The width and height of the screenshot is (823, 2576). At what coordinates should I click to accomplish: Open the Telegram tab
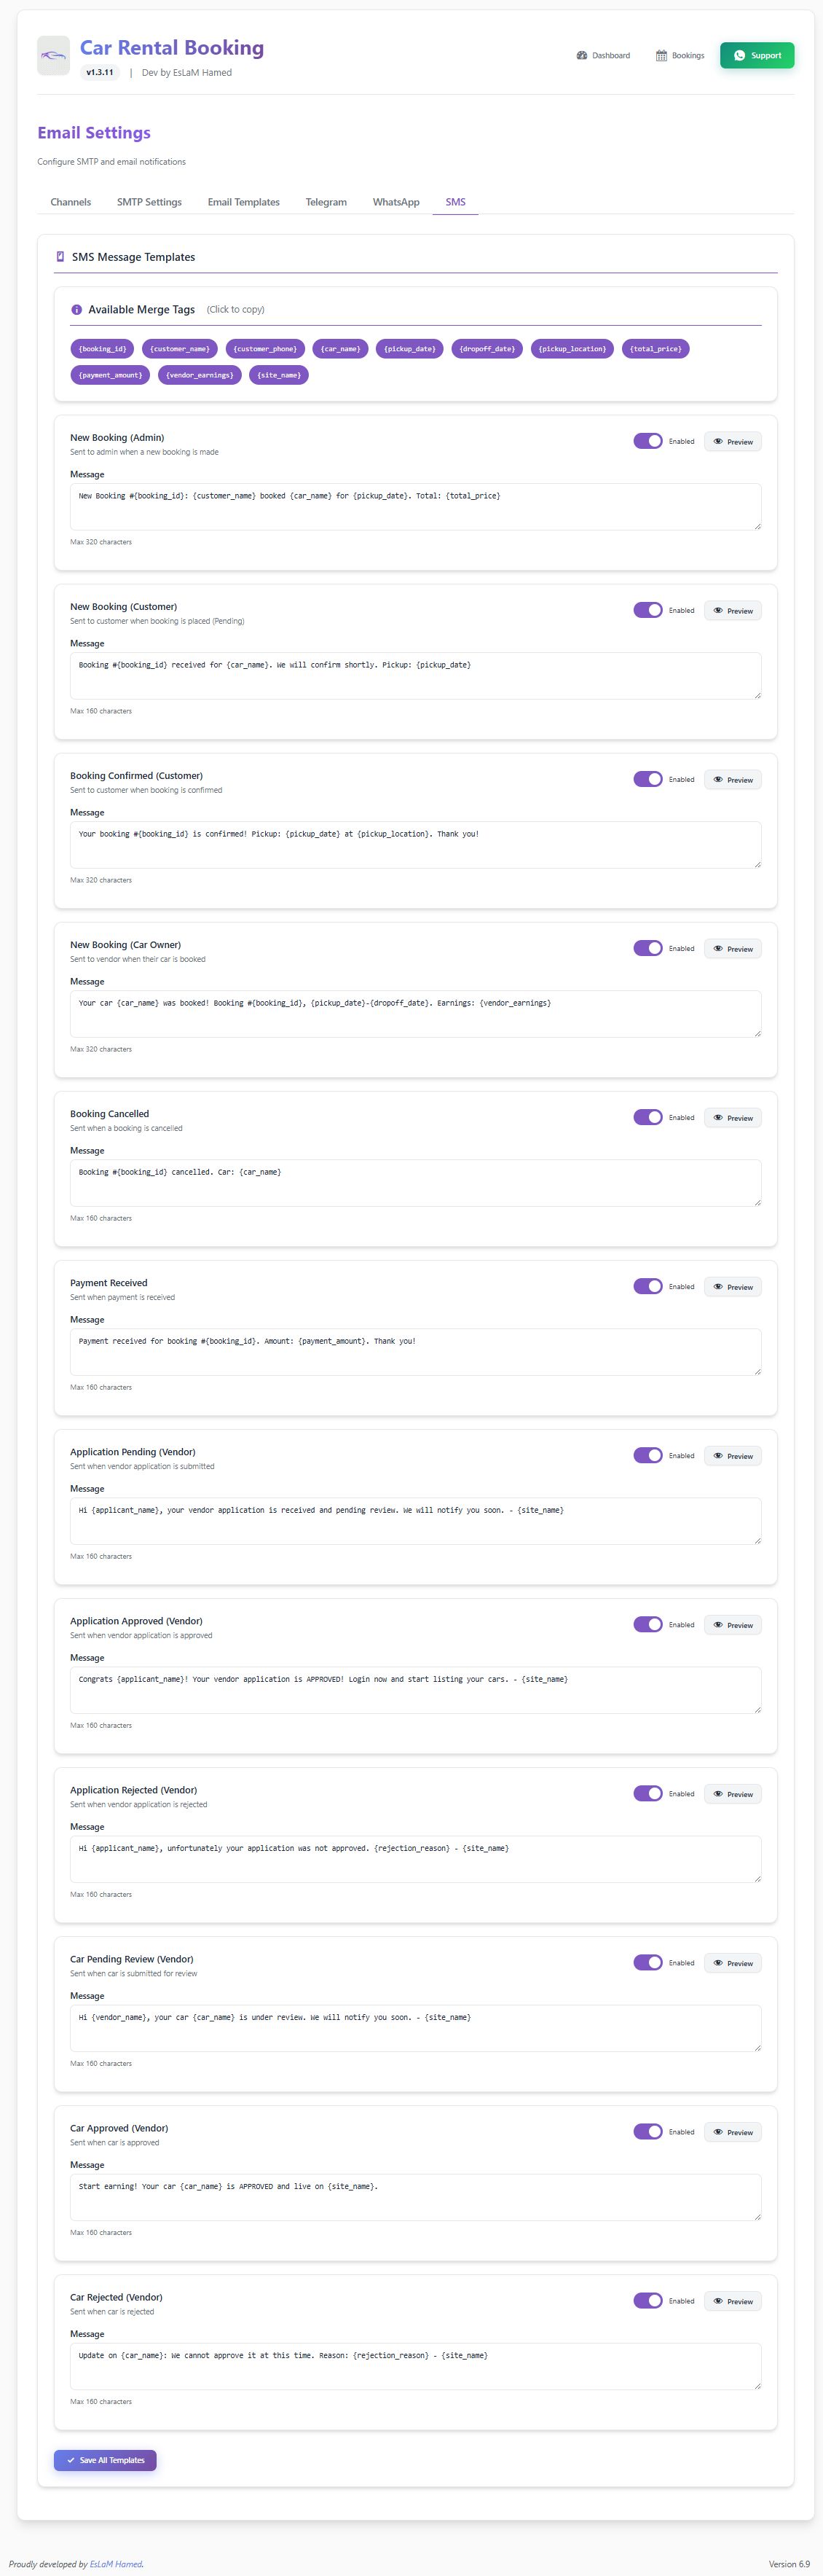click(x=326, y=202)
